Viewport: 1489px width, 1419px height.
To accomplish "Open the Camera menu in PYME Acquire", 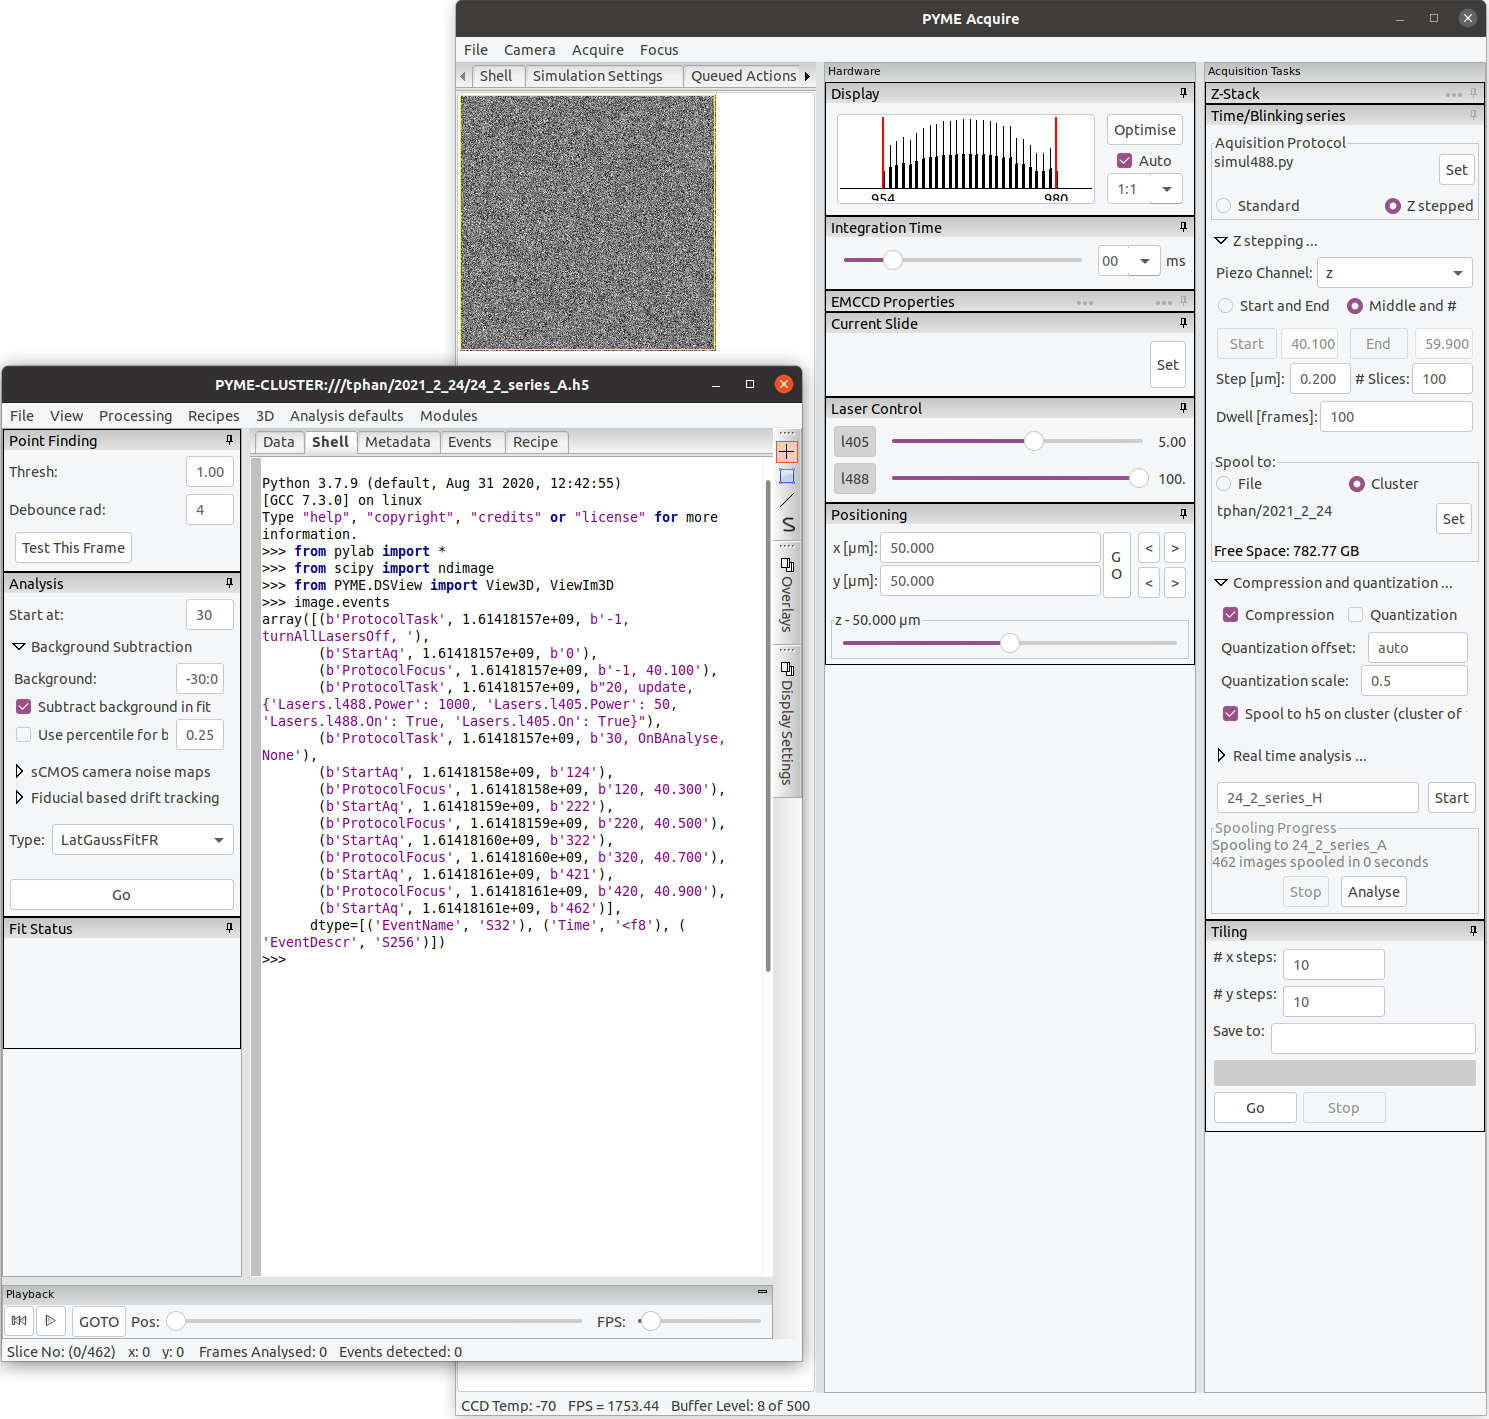I will pyautogui.click(x=529, y=49).
